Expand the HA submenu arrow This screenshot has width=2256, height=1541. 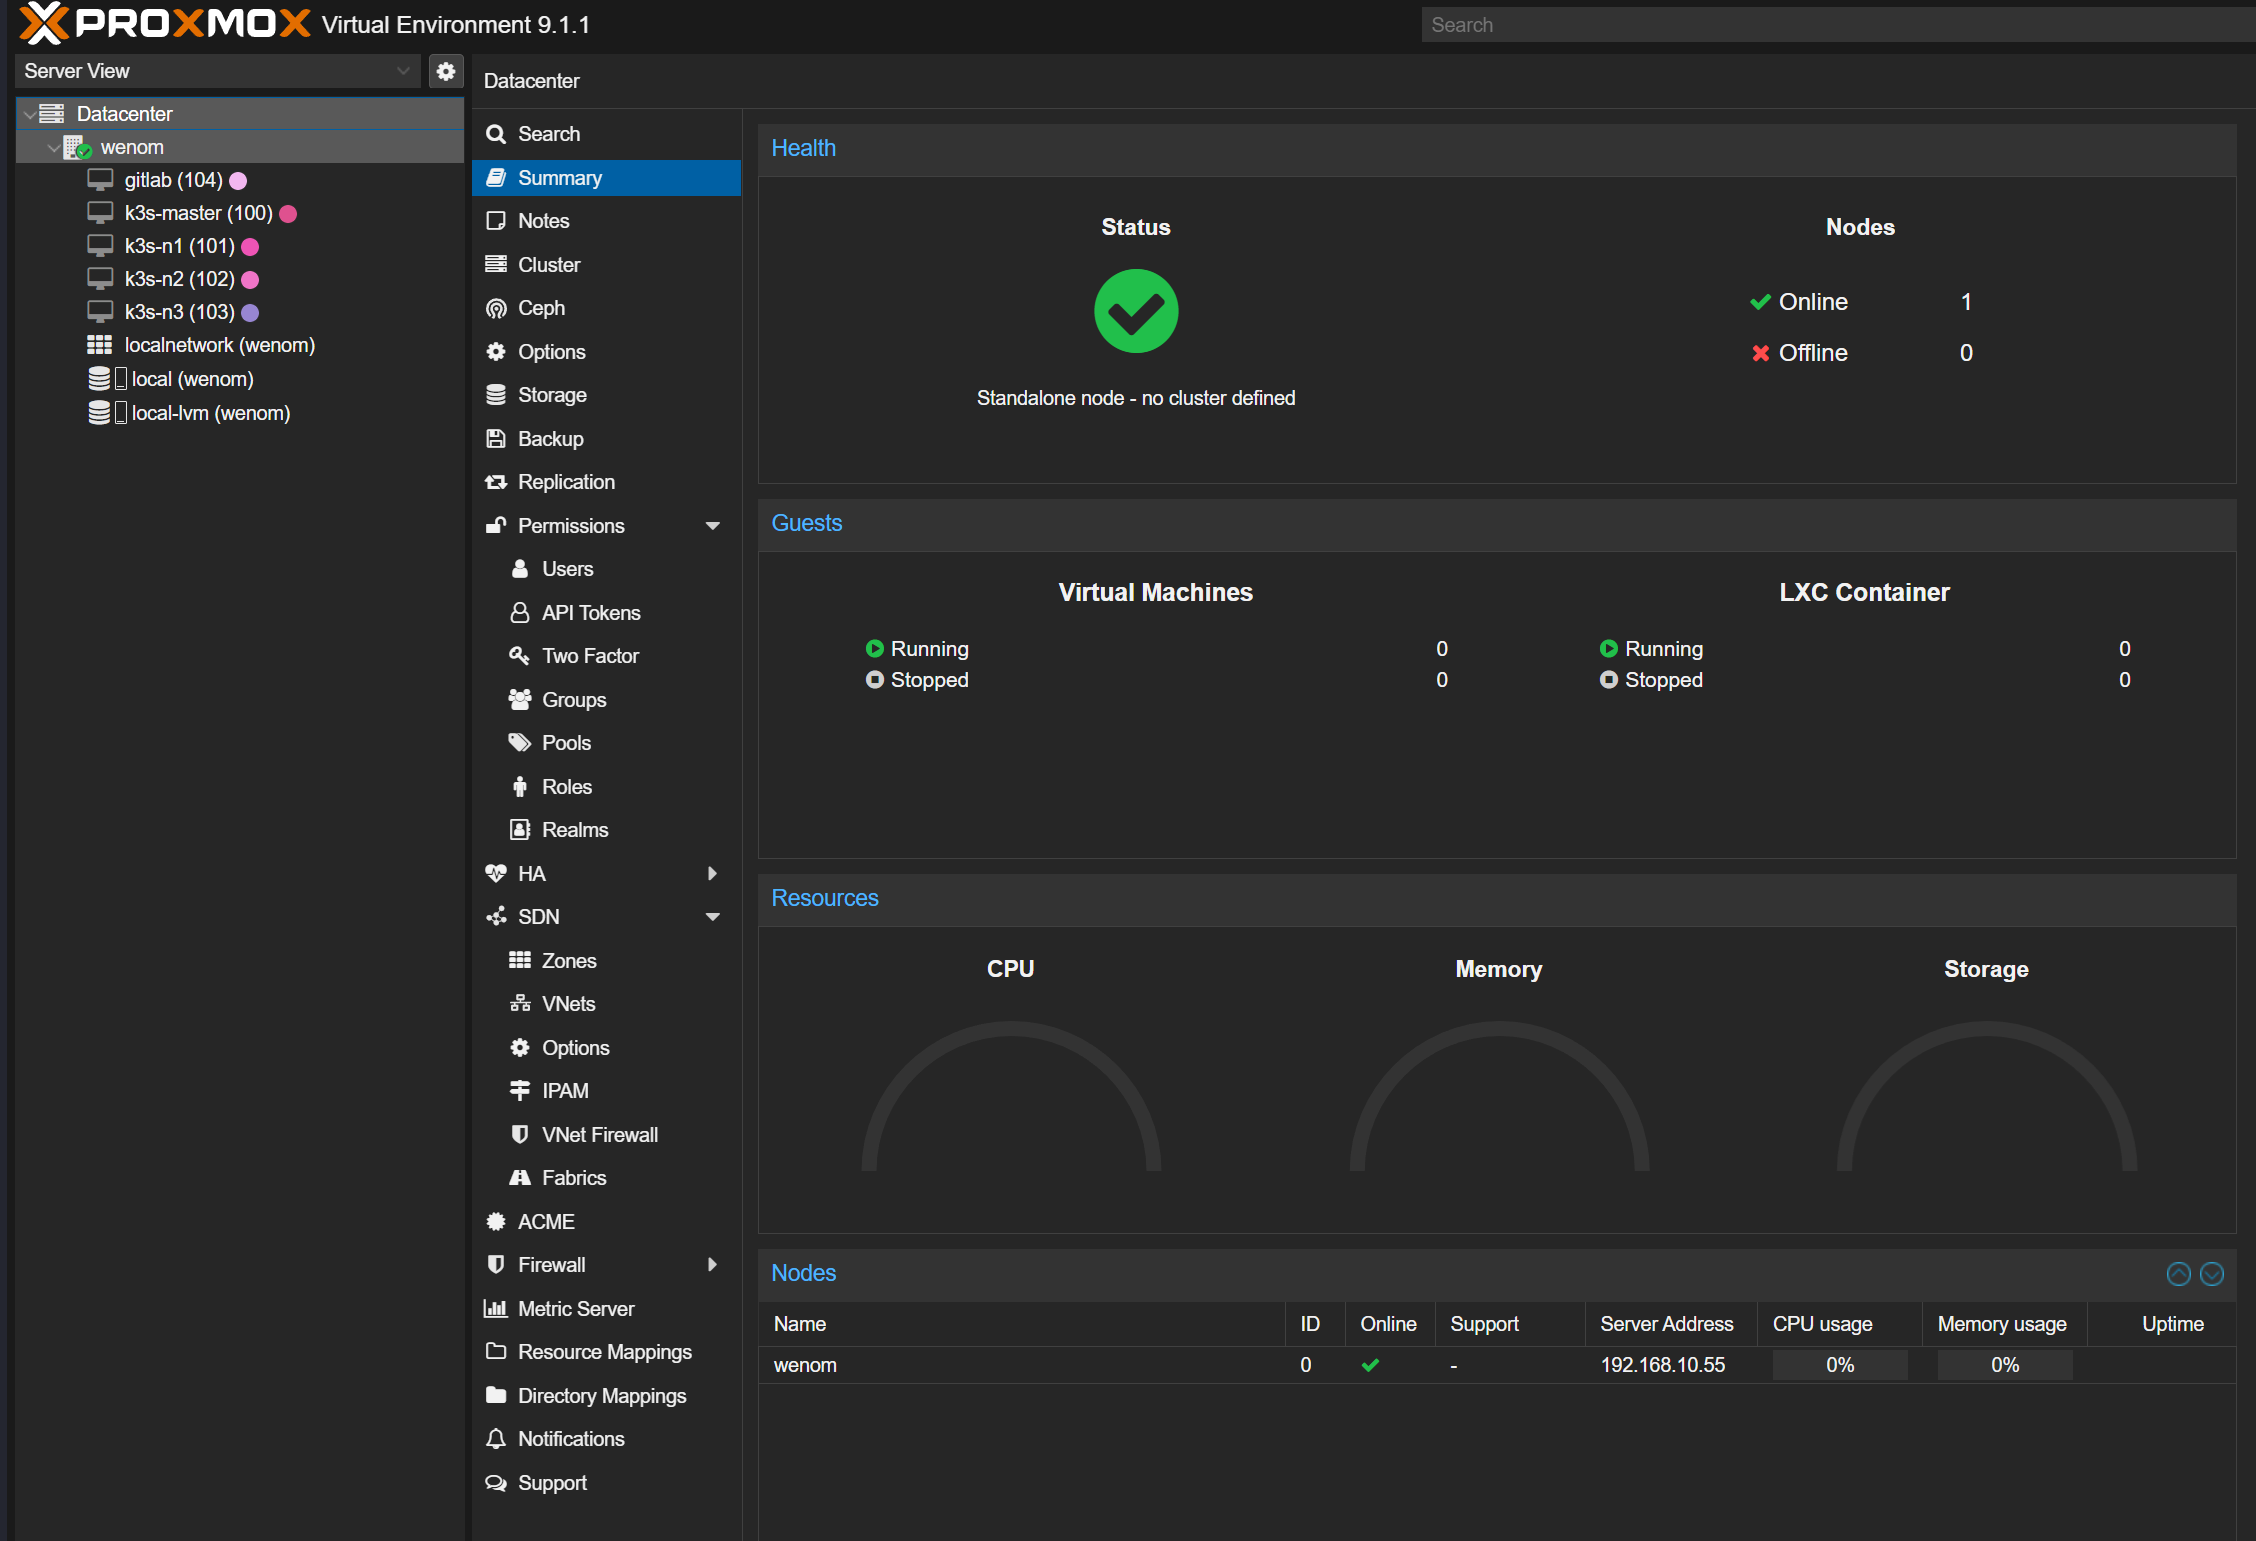pos(713,874)
